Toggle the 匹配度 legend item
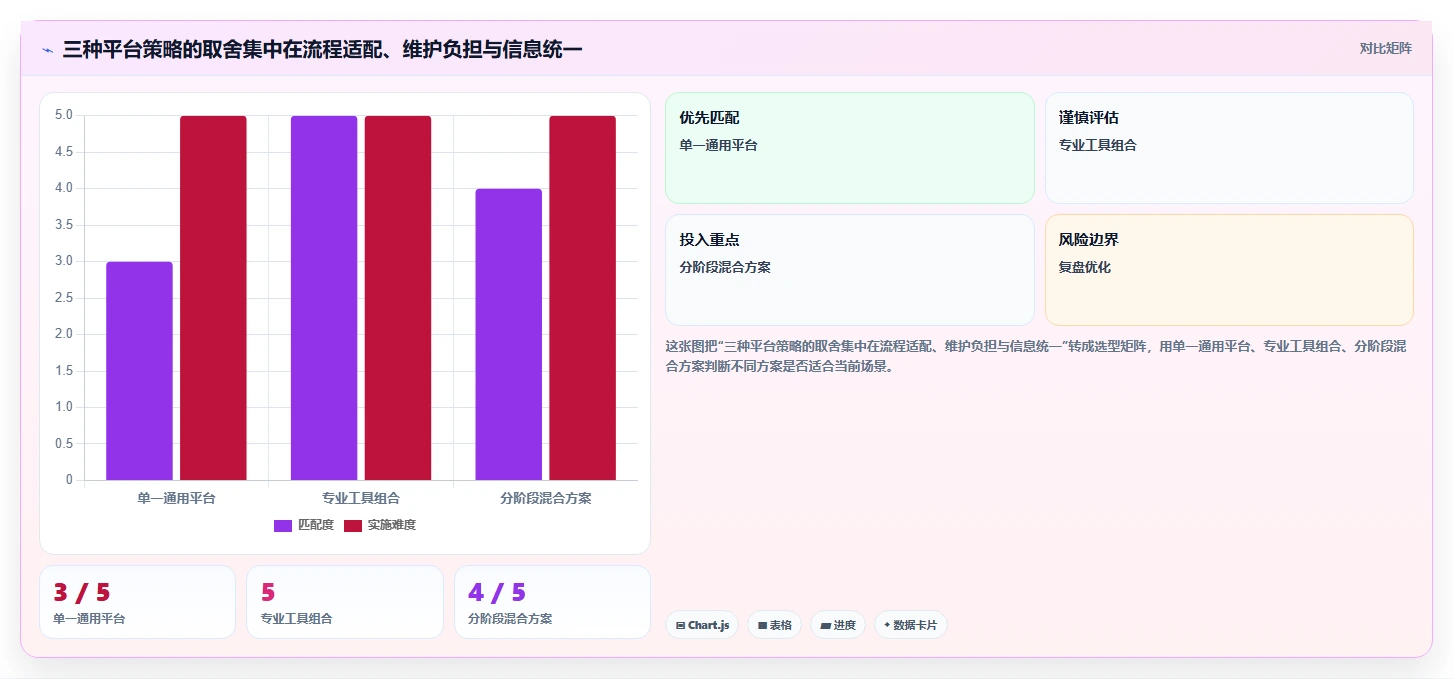Screen dimensions: 1453x679 tap(304, 525)
